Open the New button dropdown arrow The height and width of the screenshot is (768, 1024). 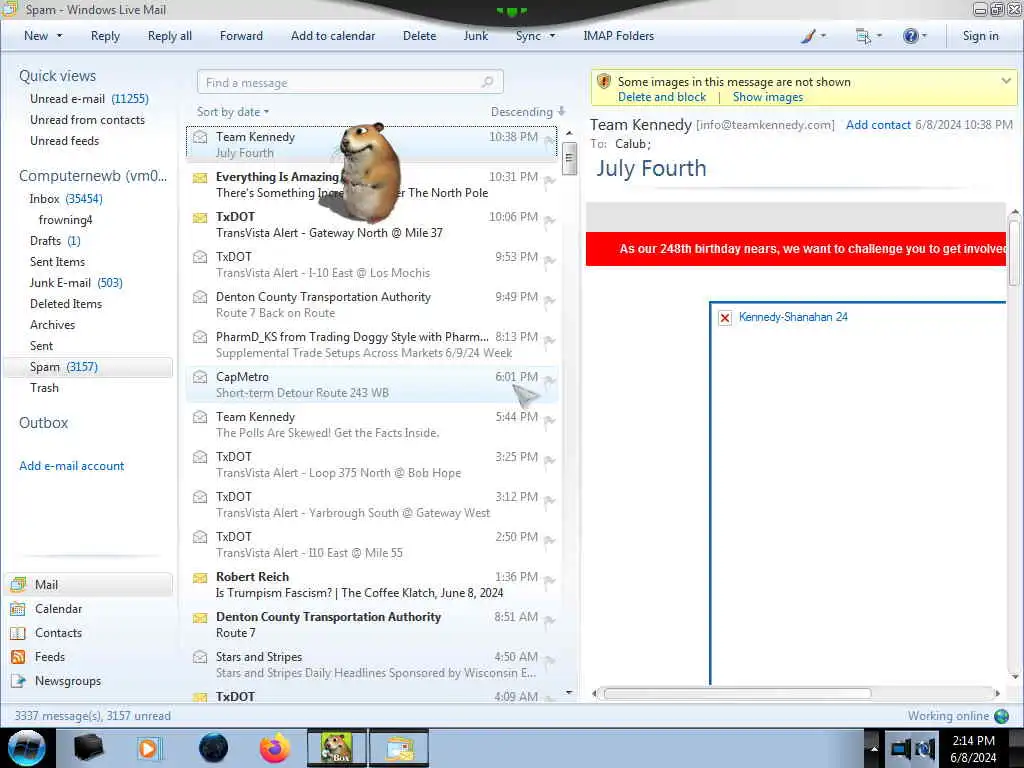tap(59, 36)
